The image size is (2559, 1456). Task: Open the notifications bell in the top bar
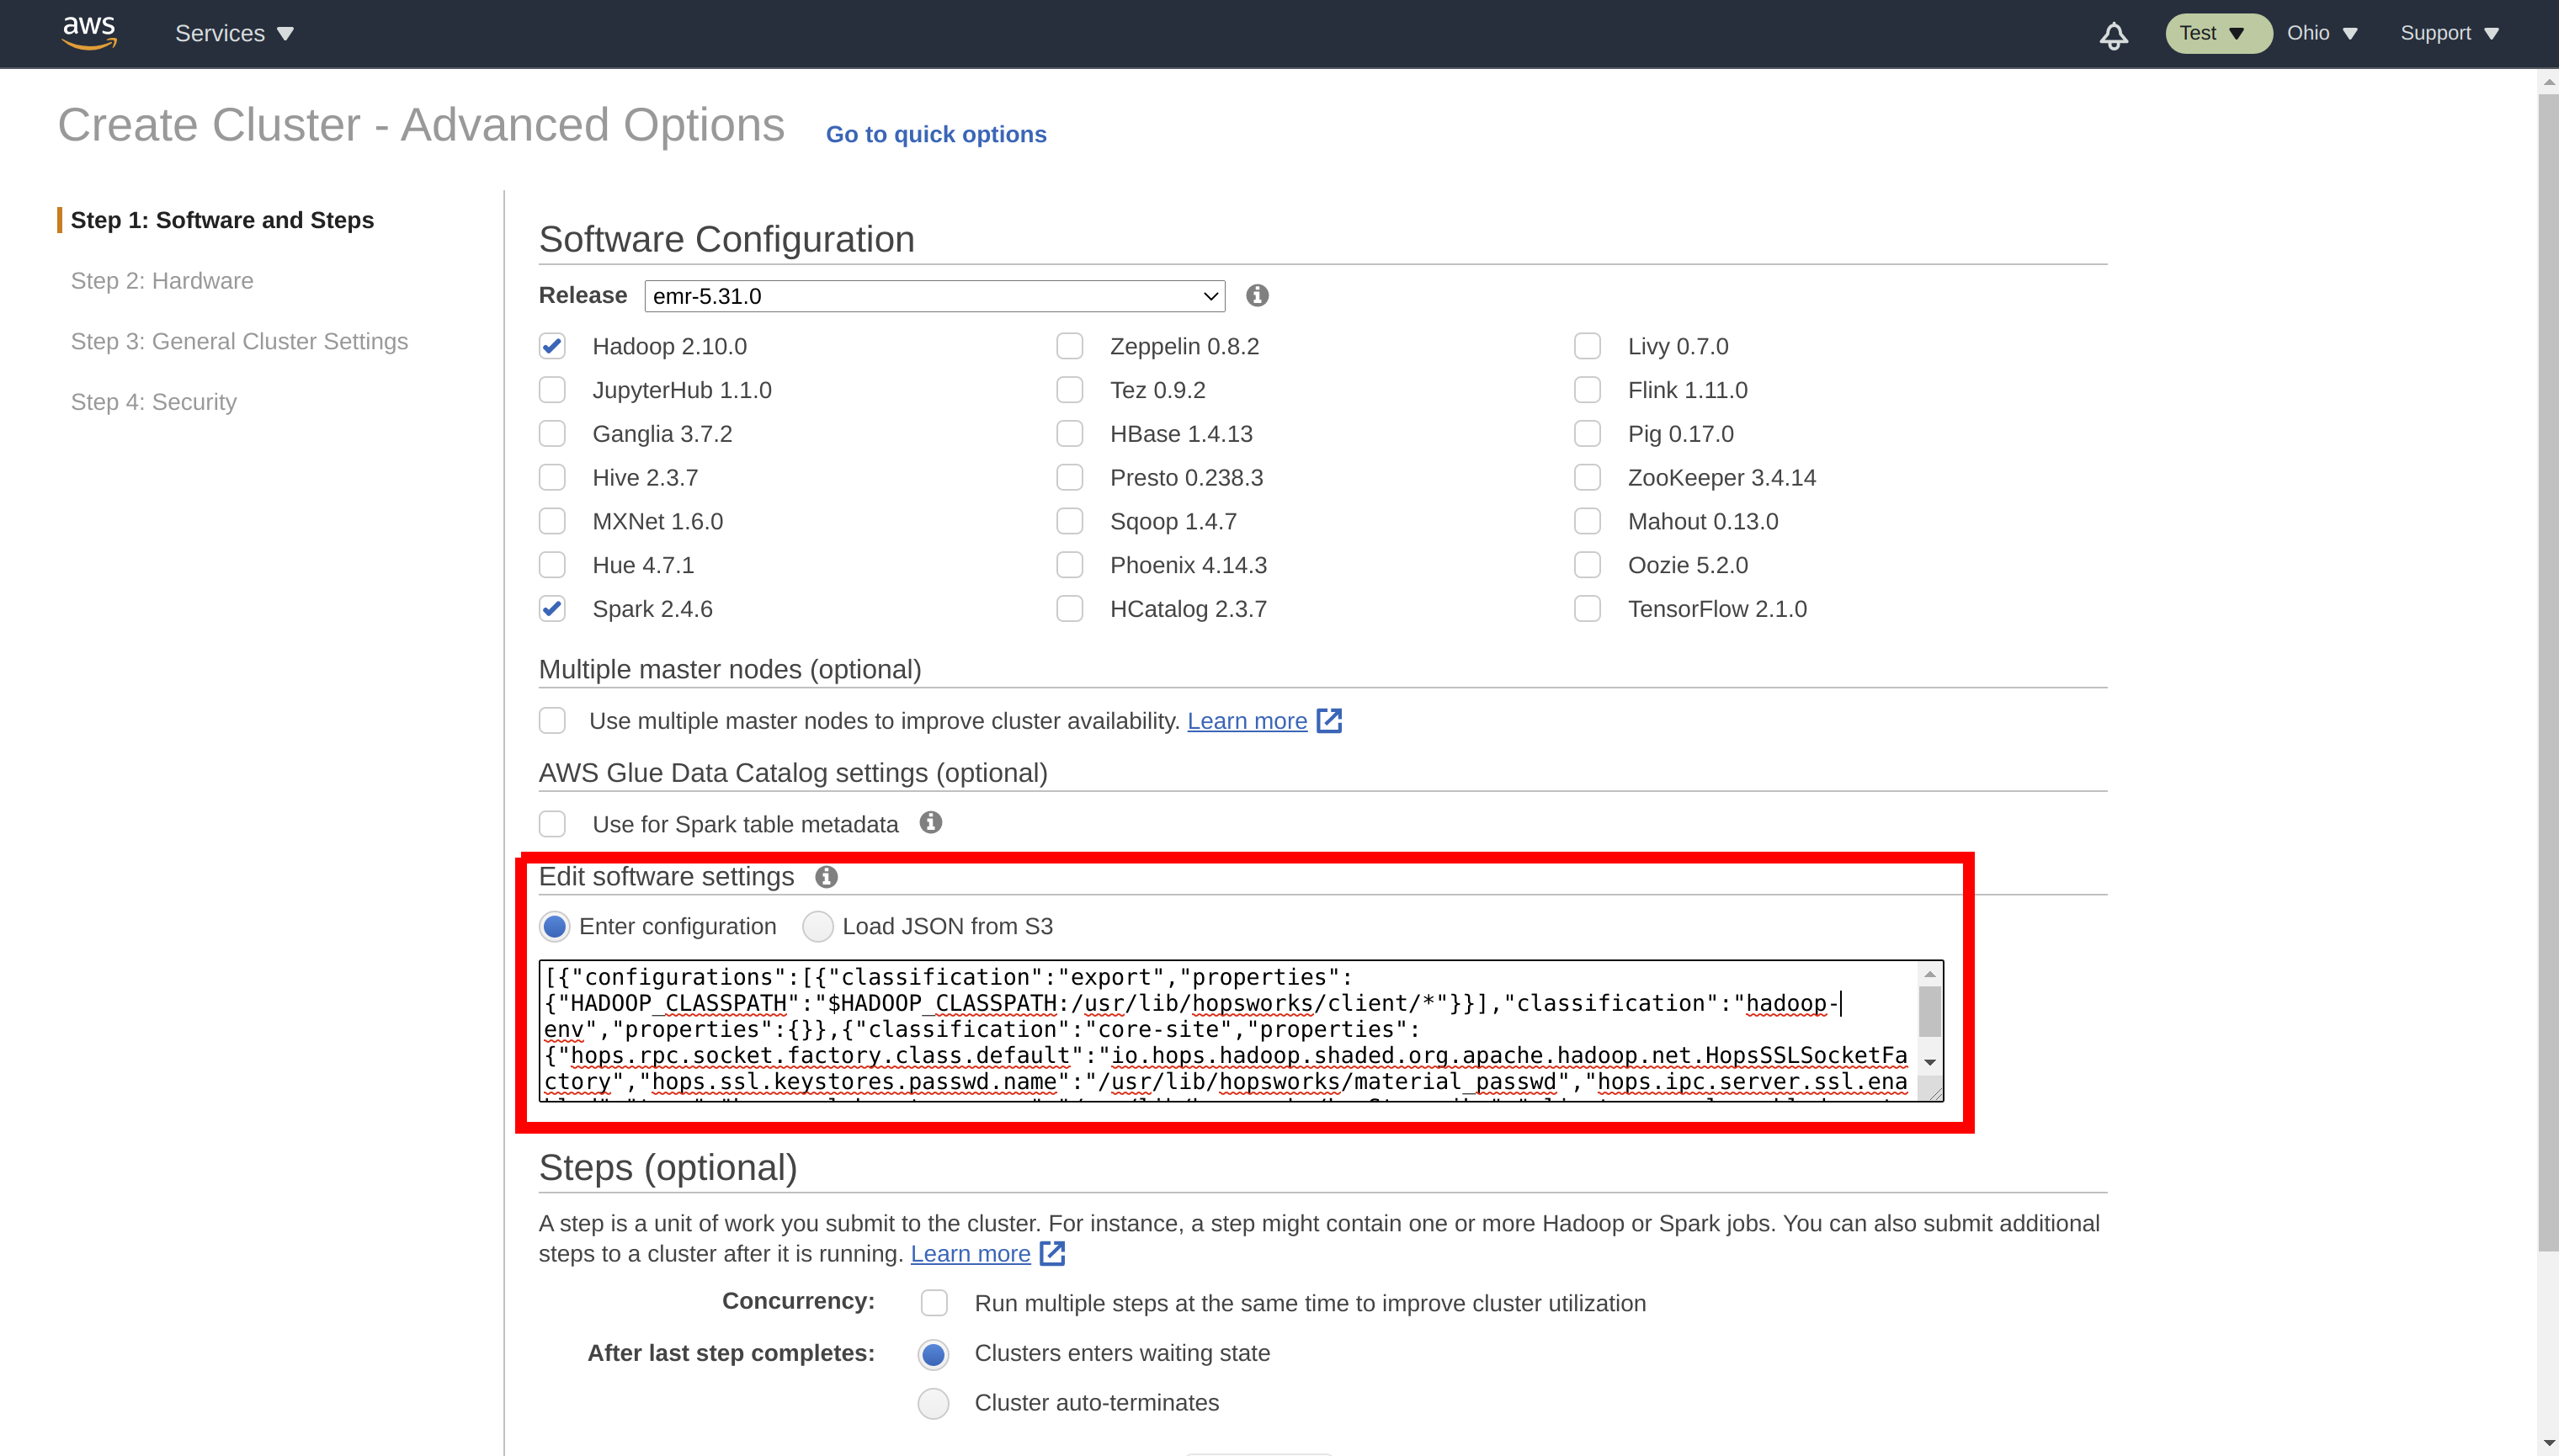click(2113, 34)
